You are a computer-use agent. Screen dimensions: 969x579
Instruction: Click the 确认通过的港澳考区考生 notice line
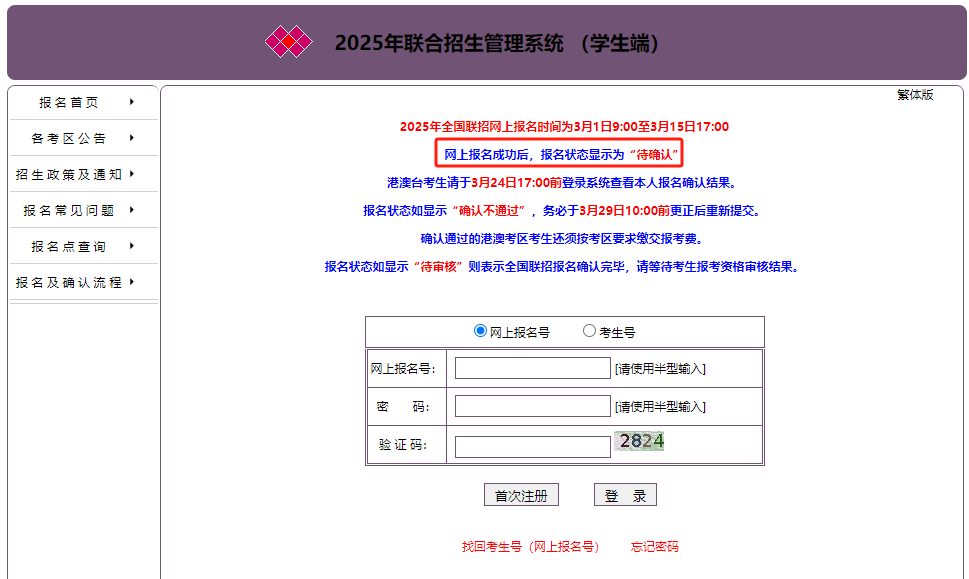[562, 239]
